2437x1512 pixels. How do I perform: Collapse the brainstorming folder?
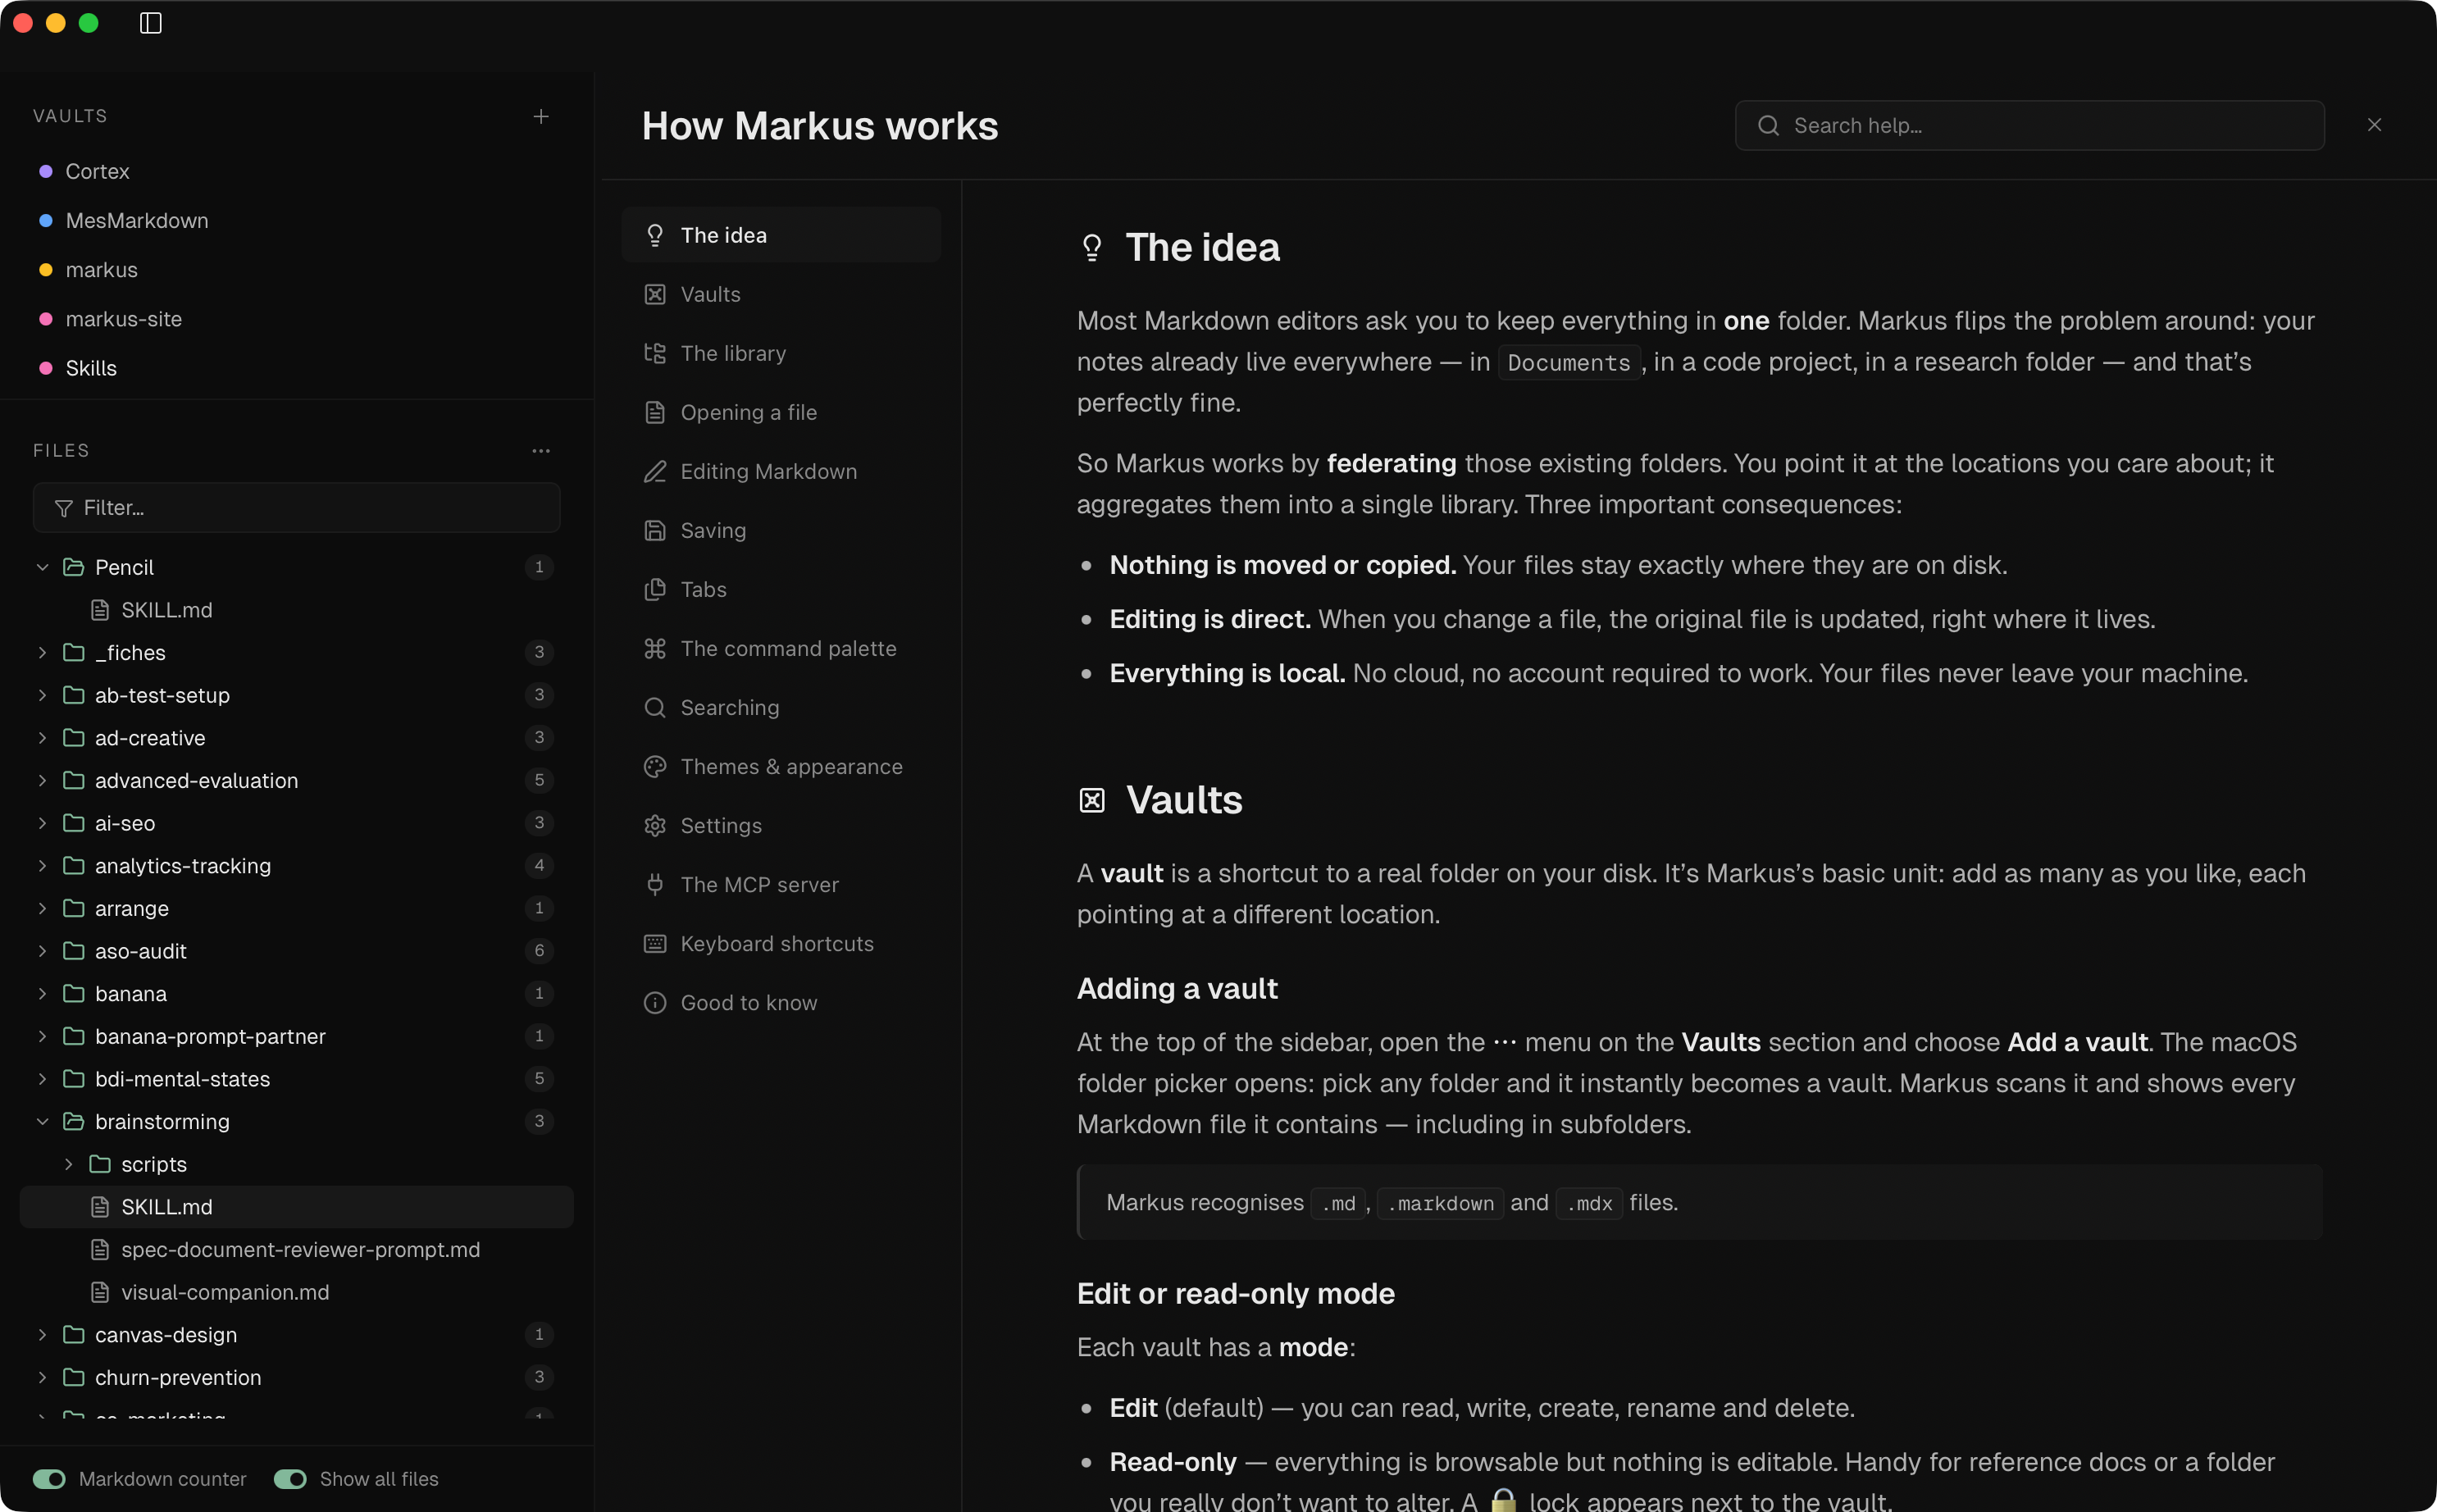click(x=42, y=1121)
